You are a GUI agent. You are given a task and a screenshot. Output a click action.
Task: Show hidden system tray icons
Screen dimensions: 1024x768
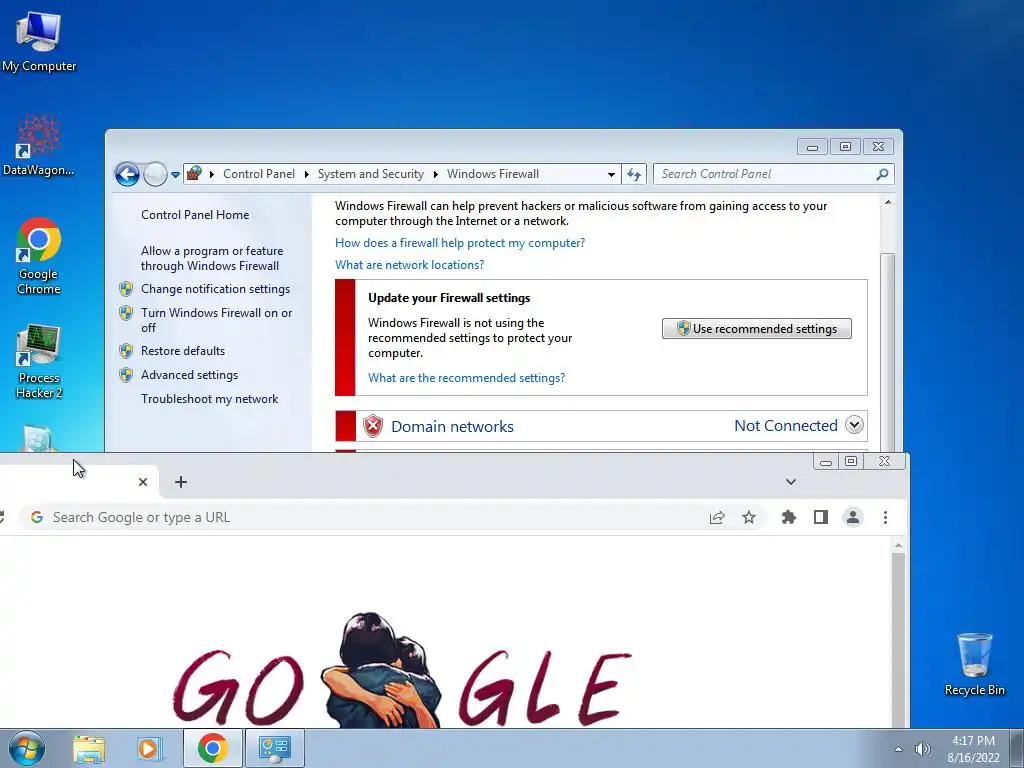pyautogui.click(x=899, y=749)
